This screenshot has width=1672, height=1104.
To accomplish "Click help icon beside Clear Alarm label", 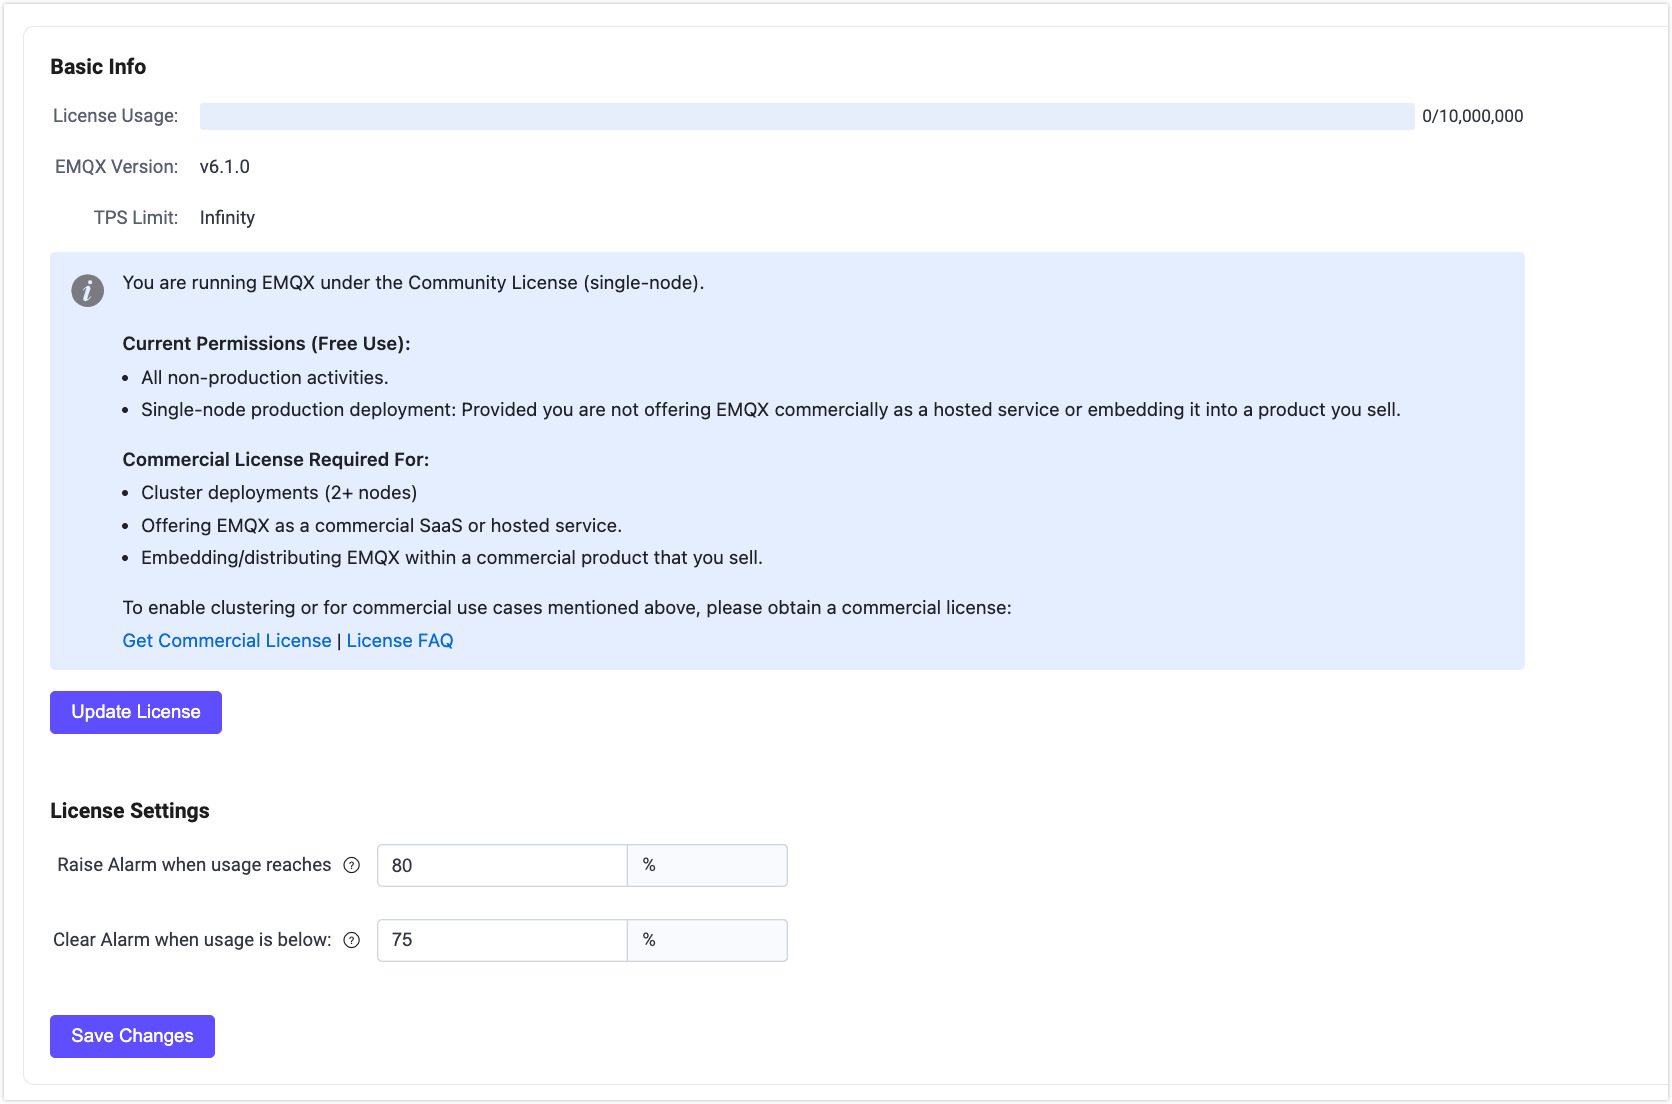I will coord(351,940).
